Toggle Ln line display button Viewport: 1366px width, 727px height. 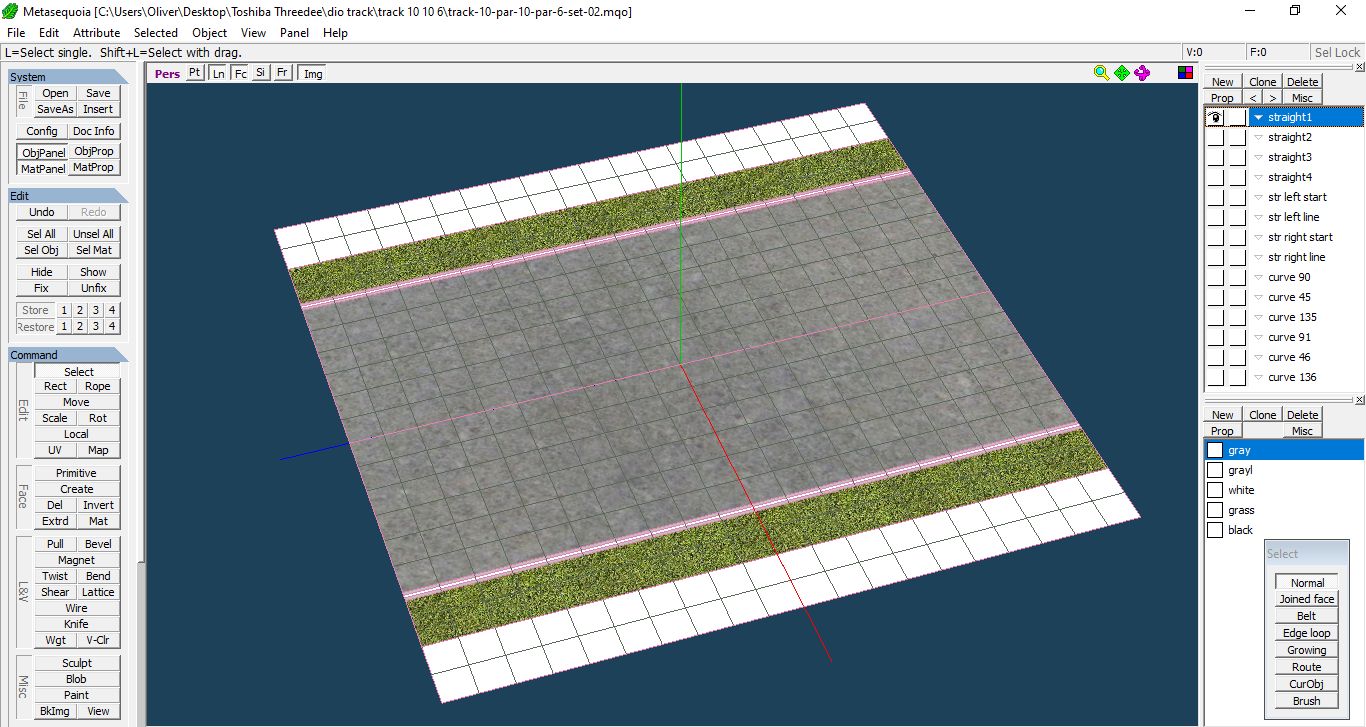218,73
